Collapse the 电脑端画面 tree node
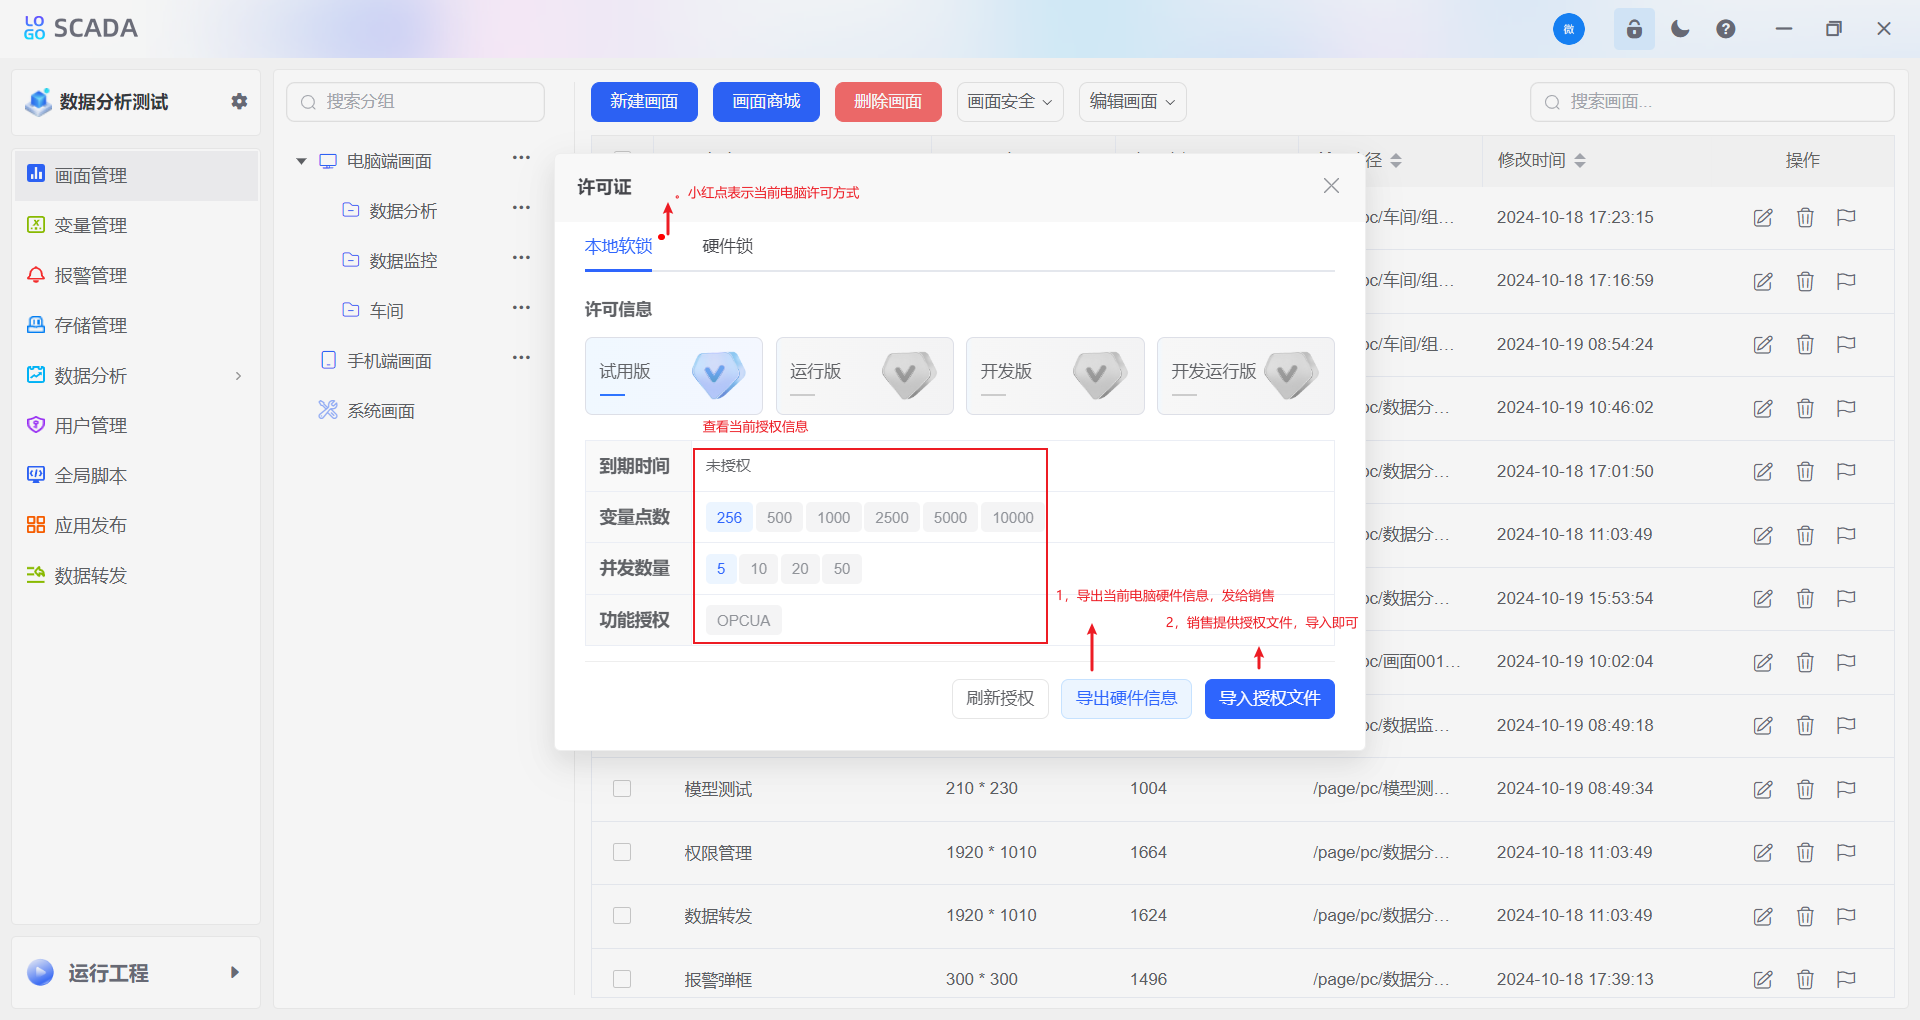This screenshot has width=1920, height=1020. [301, 160]
